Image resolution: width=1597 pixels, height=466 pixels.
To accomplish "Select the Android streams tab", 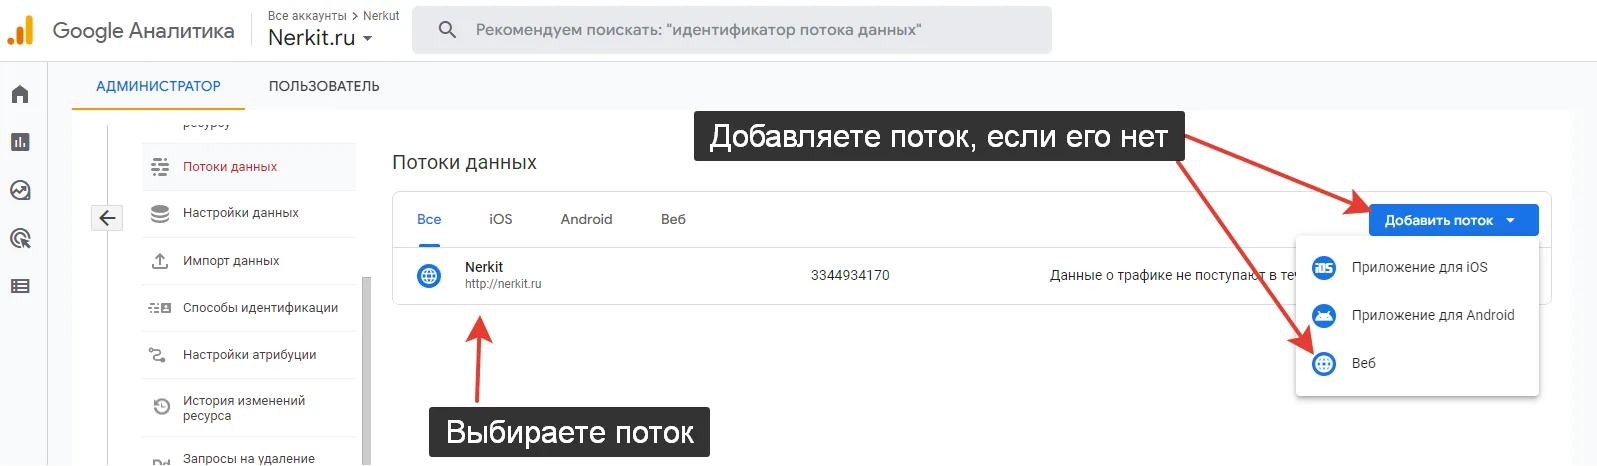I will click(586, 219).
